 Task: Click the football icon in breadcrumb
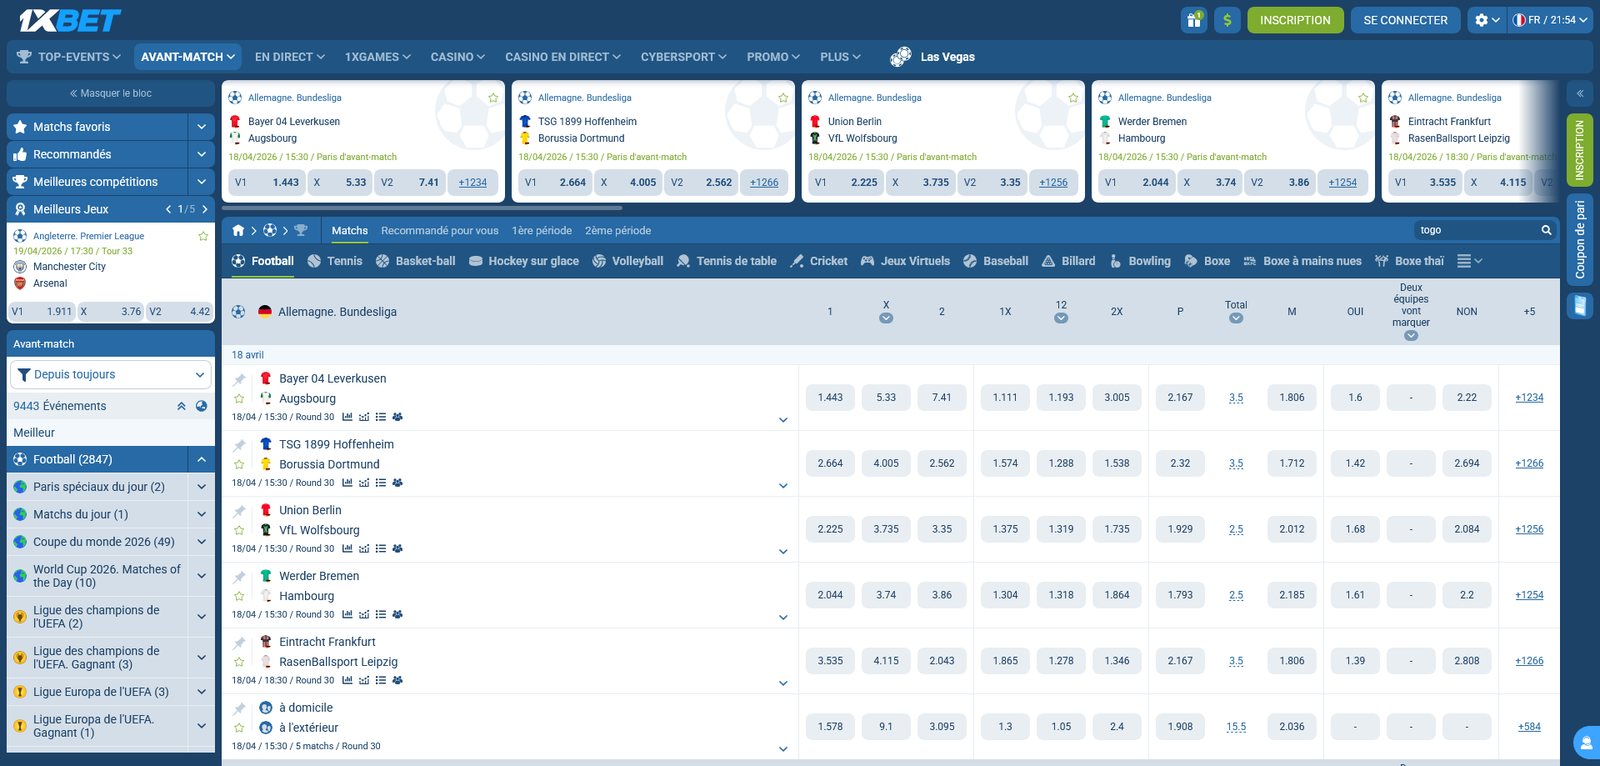tap(270, 230)
